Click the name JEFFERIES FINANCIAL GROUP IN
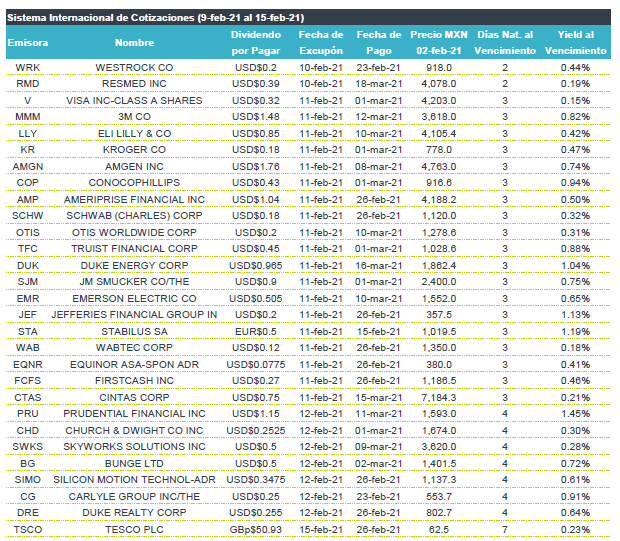 point(134,315)
